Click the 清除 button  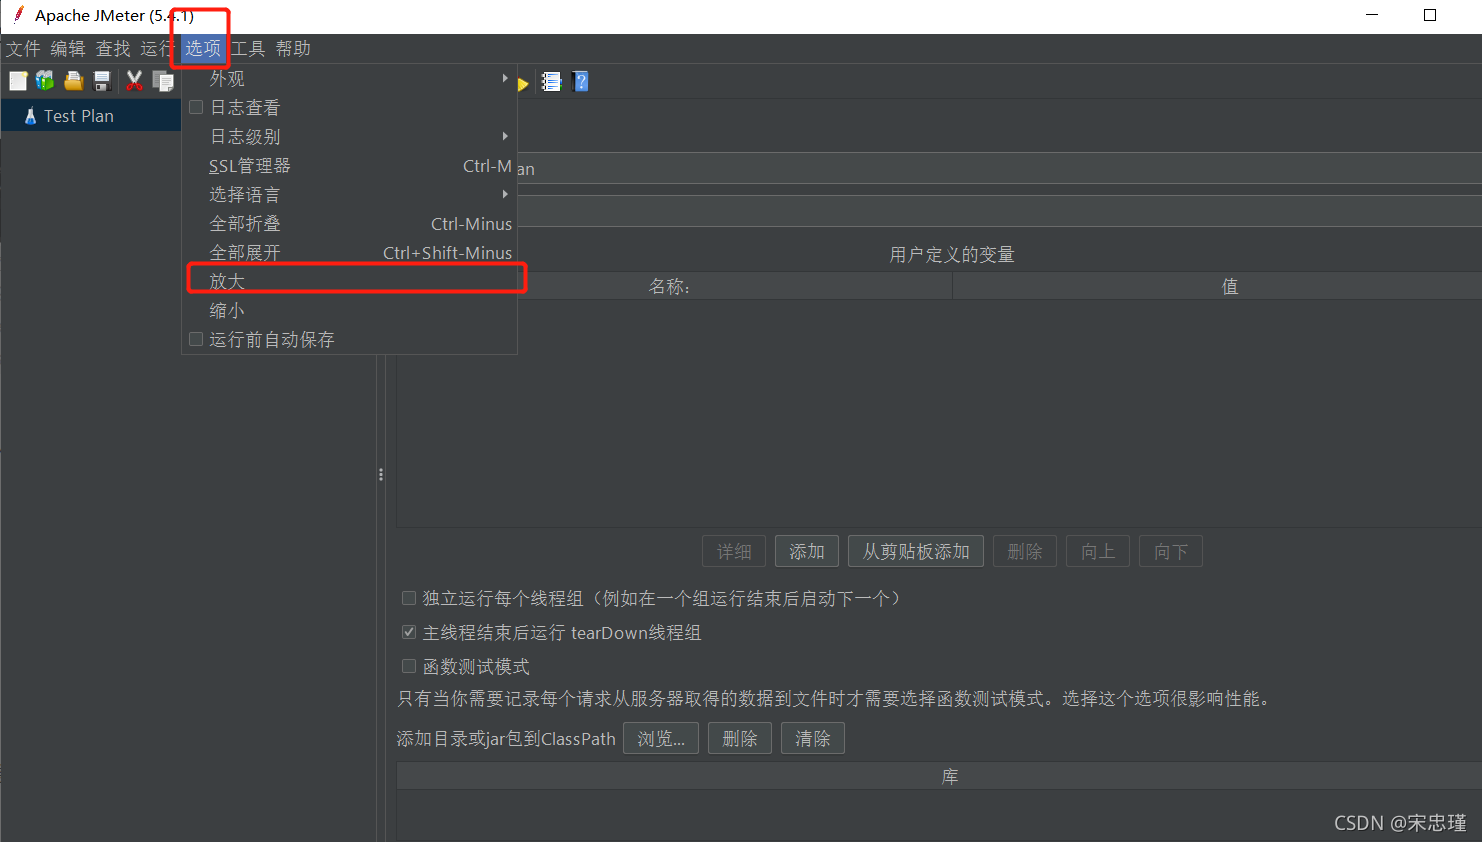tap(813, 738)
